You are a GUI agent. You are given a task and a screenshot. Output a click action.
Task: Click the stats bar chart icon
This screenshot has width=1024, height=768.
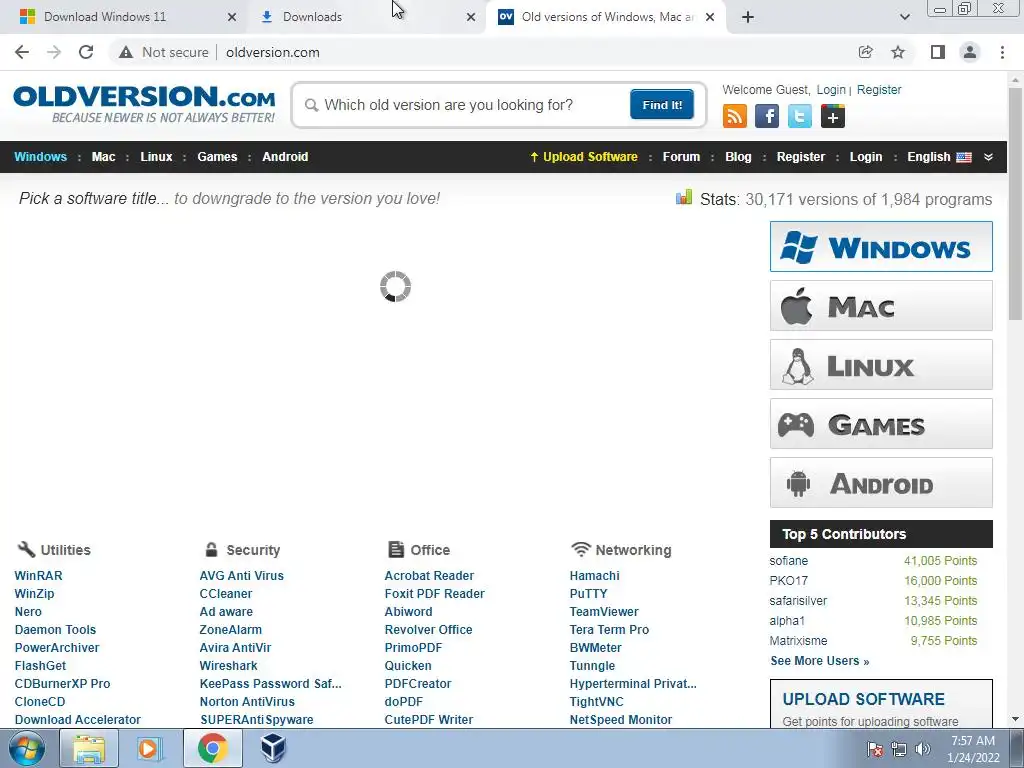point(684,197)
